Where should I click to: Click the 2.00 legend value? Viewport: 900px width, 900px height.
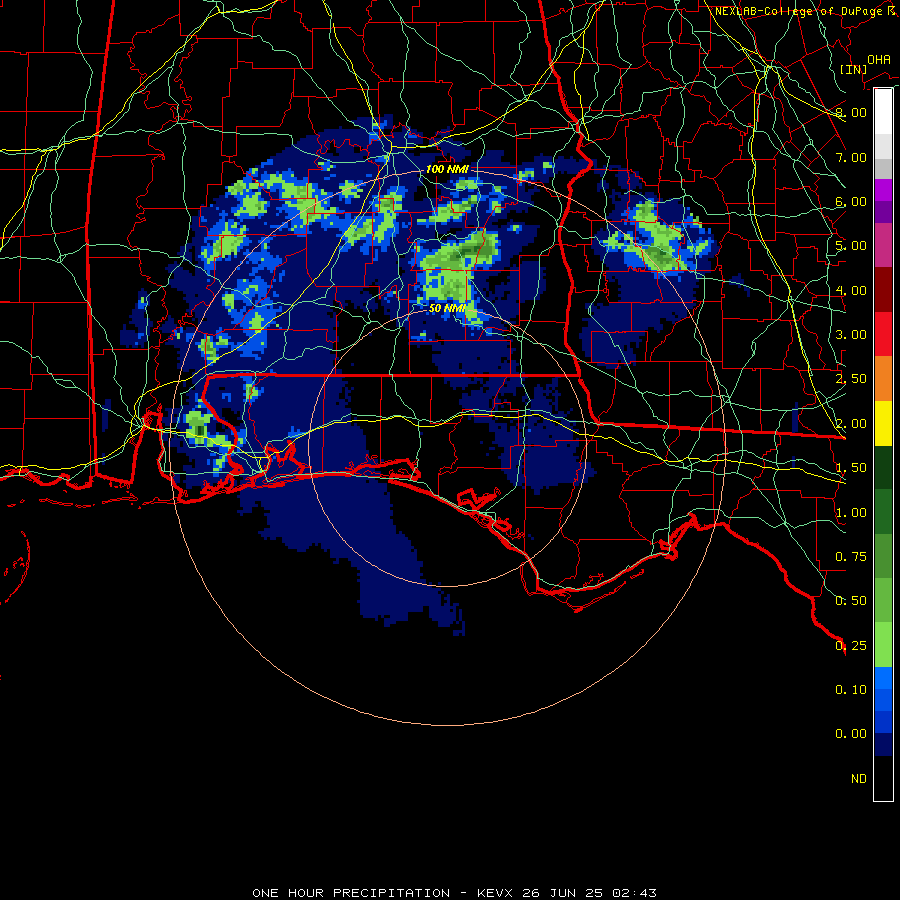851,424
